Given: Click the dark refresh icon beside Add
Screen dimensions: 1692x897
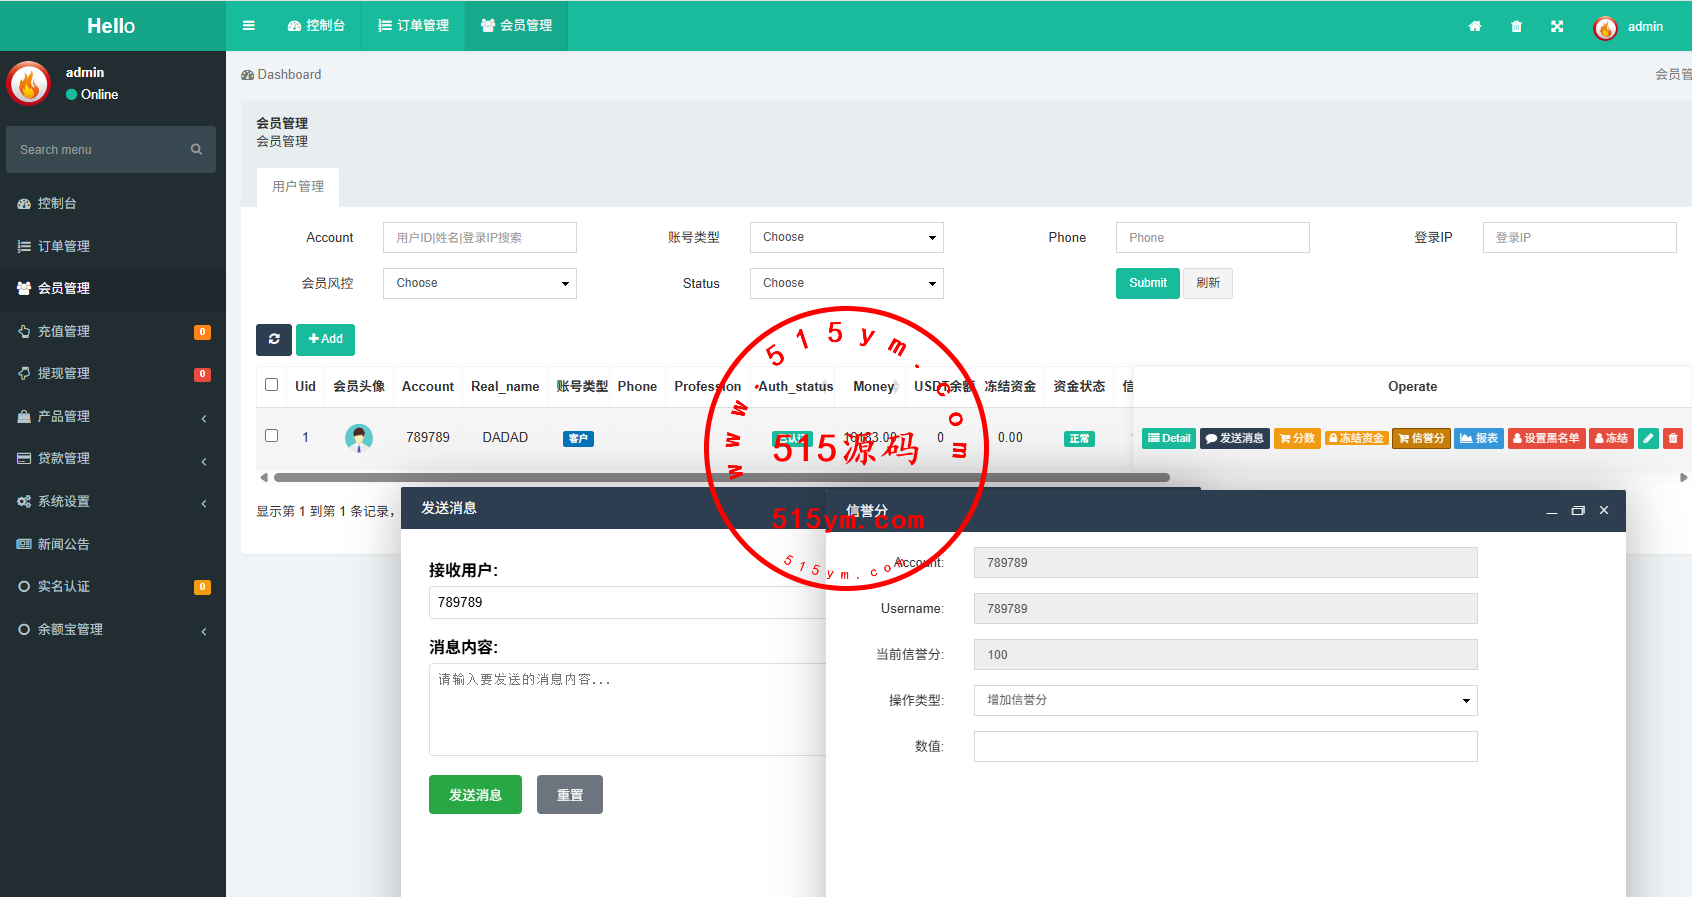Looking at the screenshot, I should (274, 339).
